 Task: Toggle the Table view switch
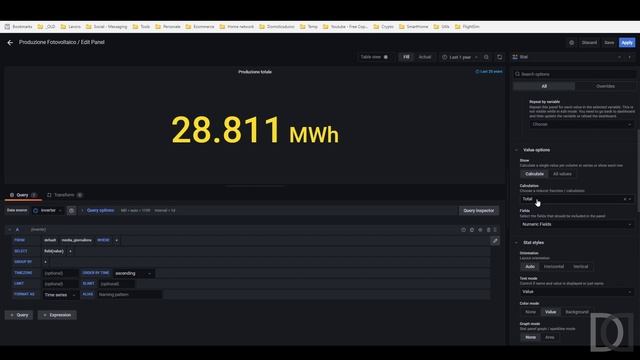[x=385, y=57]
